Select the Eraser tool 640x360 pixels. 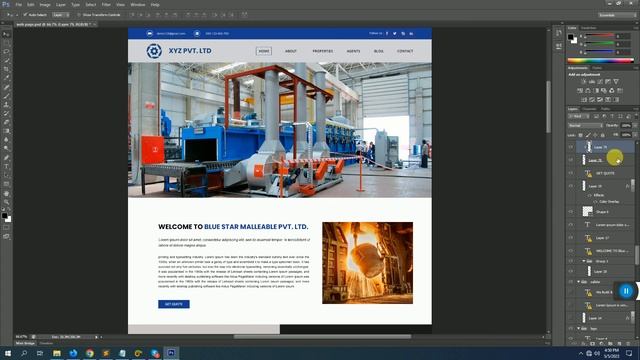pyautogui.click(x=6, y=122)
